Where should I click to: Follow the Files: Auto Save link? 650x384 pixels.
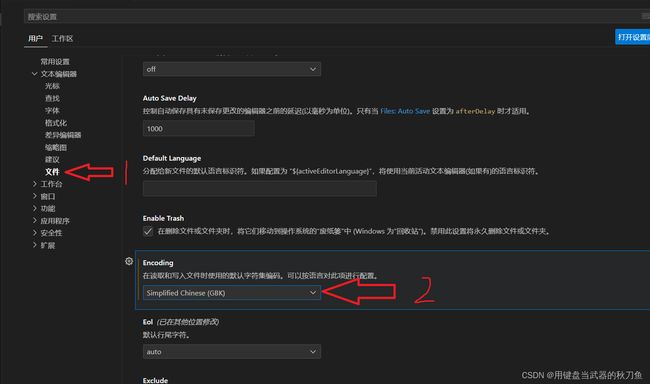click(405, 111)
